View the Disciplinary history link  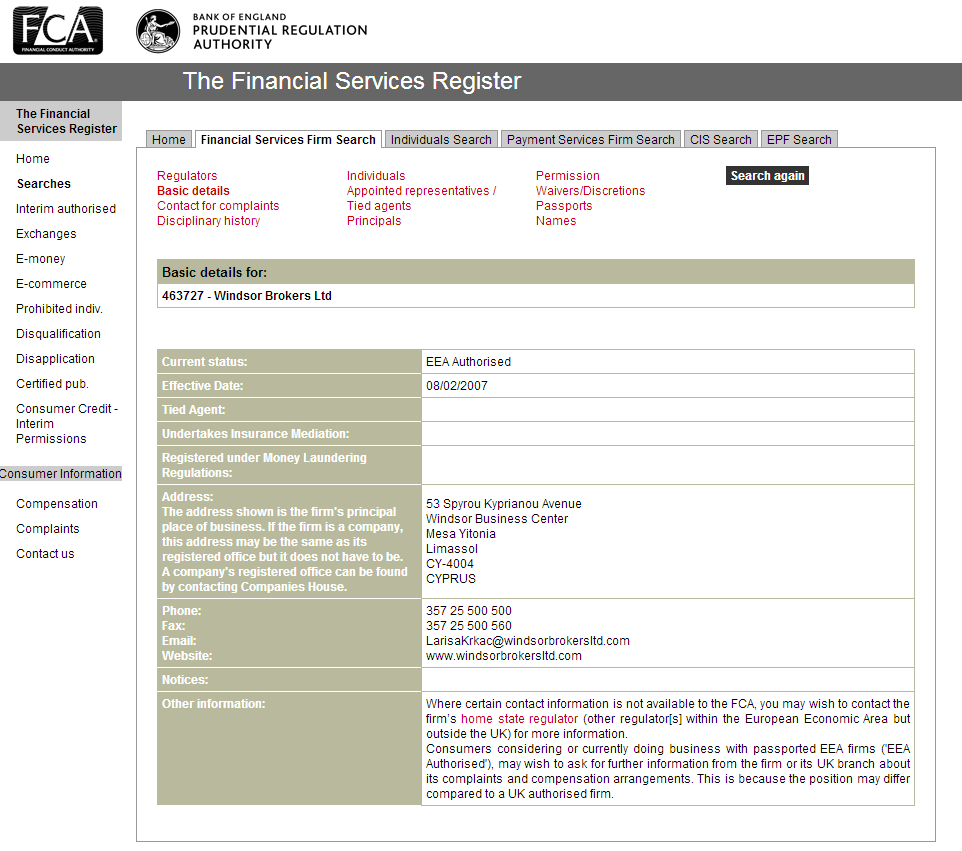(209, 221)
